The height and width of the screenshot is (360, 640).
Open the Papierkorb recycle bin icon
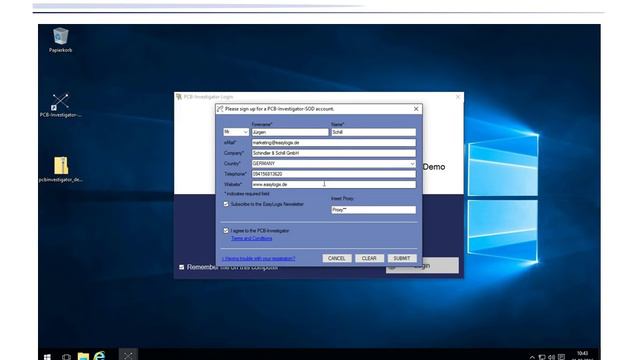60,40
